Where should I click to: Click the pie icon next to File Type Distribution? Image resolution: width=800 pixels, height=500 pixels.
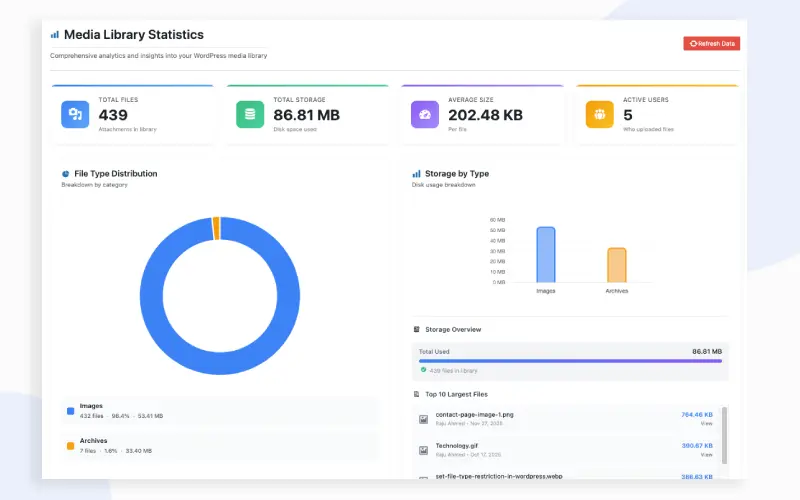pyautogui.click(x=65, y=174)
